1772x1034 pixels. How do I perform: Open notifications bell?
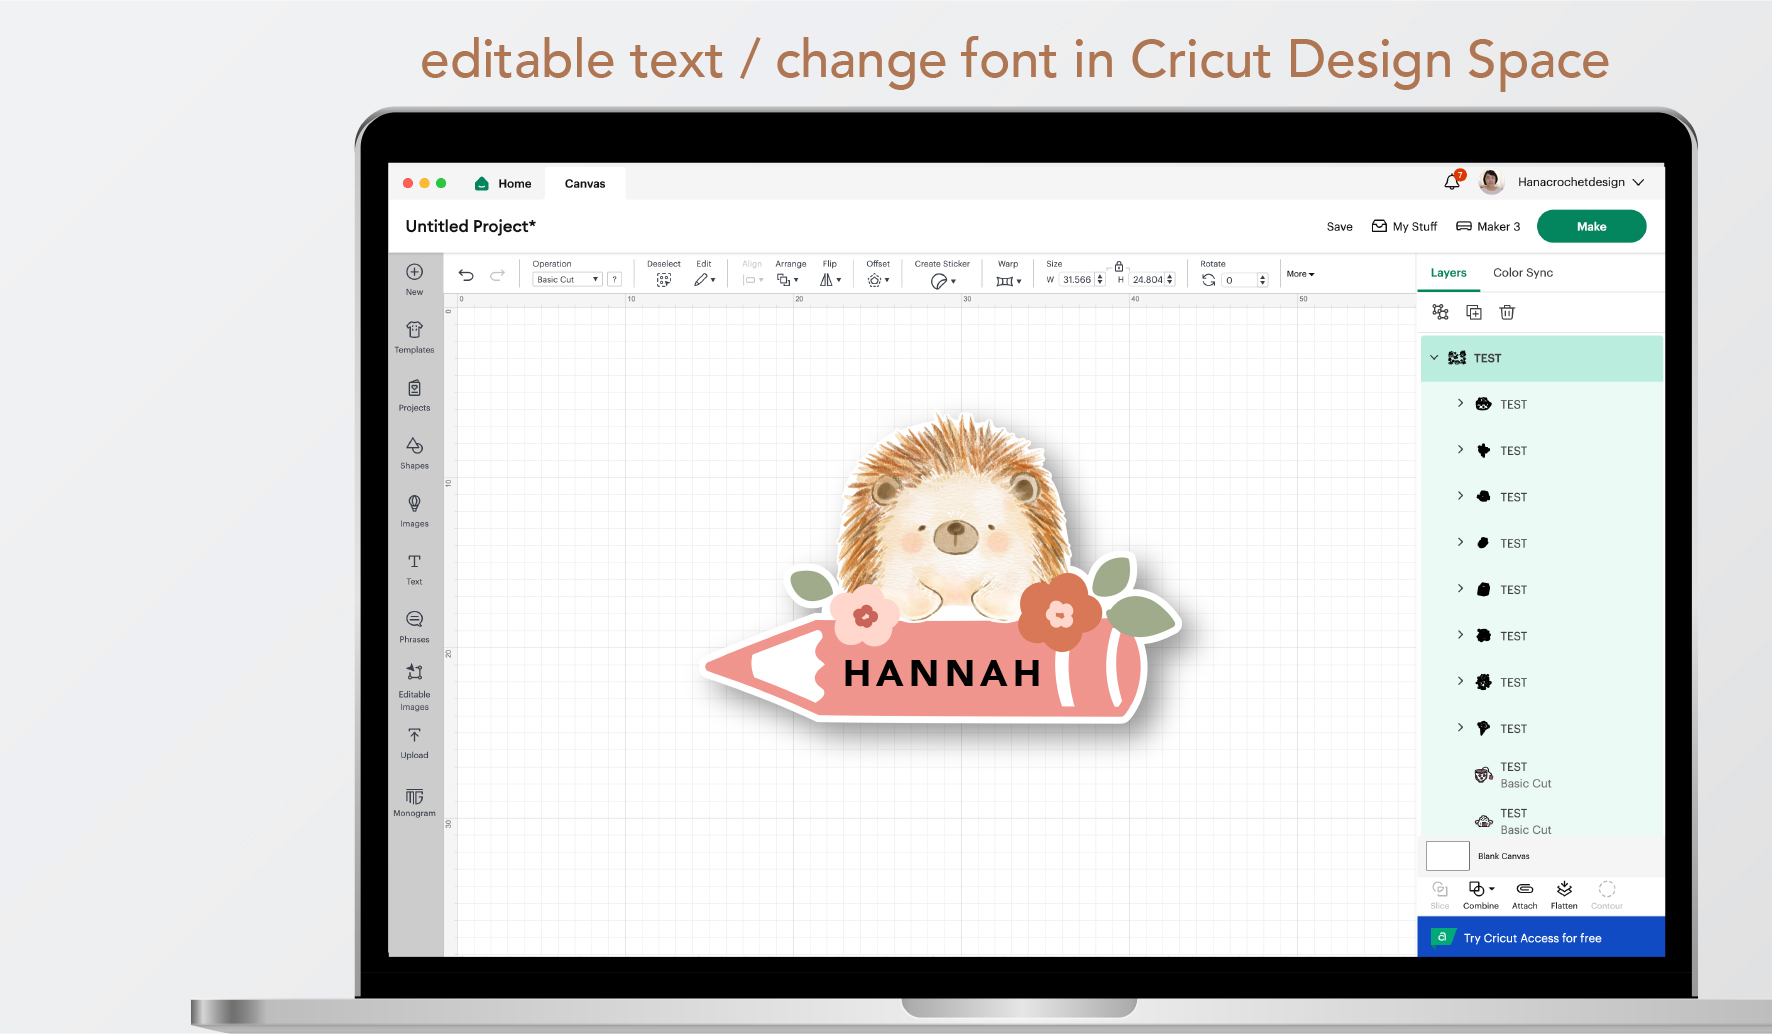pos(1452,181)
